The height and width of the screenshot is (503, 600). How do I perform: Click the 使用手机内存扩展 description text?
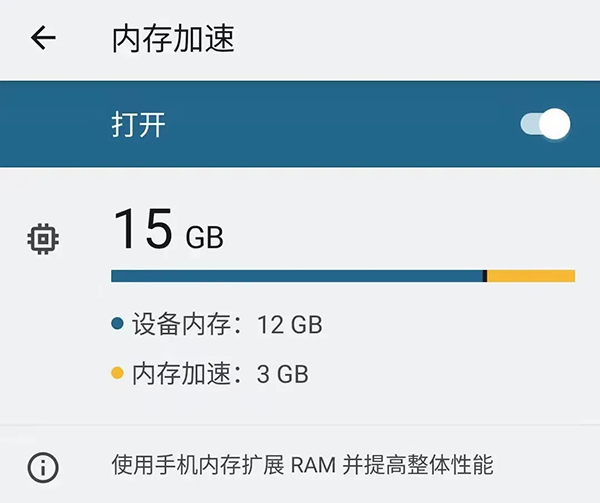point(198,466)
